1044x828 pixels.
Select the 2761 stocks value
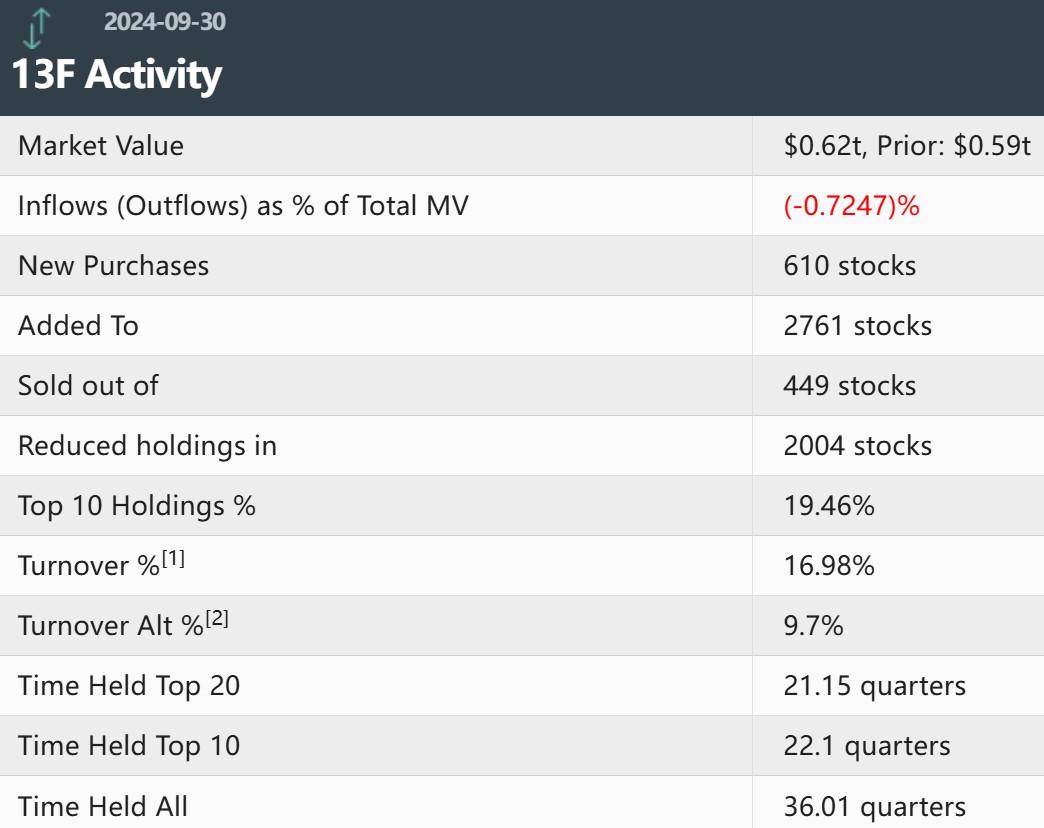click(858, 326)
